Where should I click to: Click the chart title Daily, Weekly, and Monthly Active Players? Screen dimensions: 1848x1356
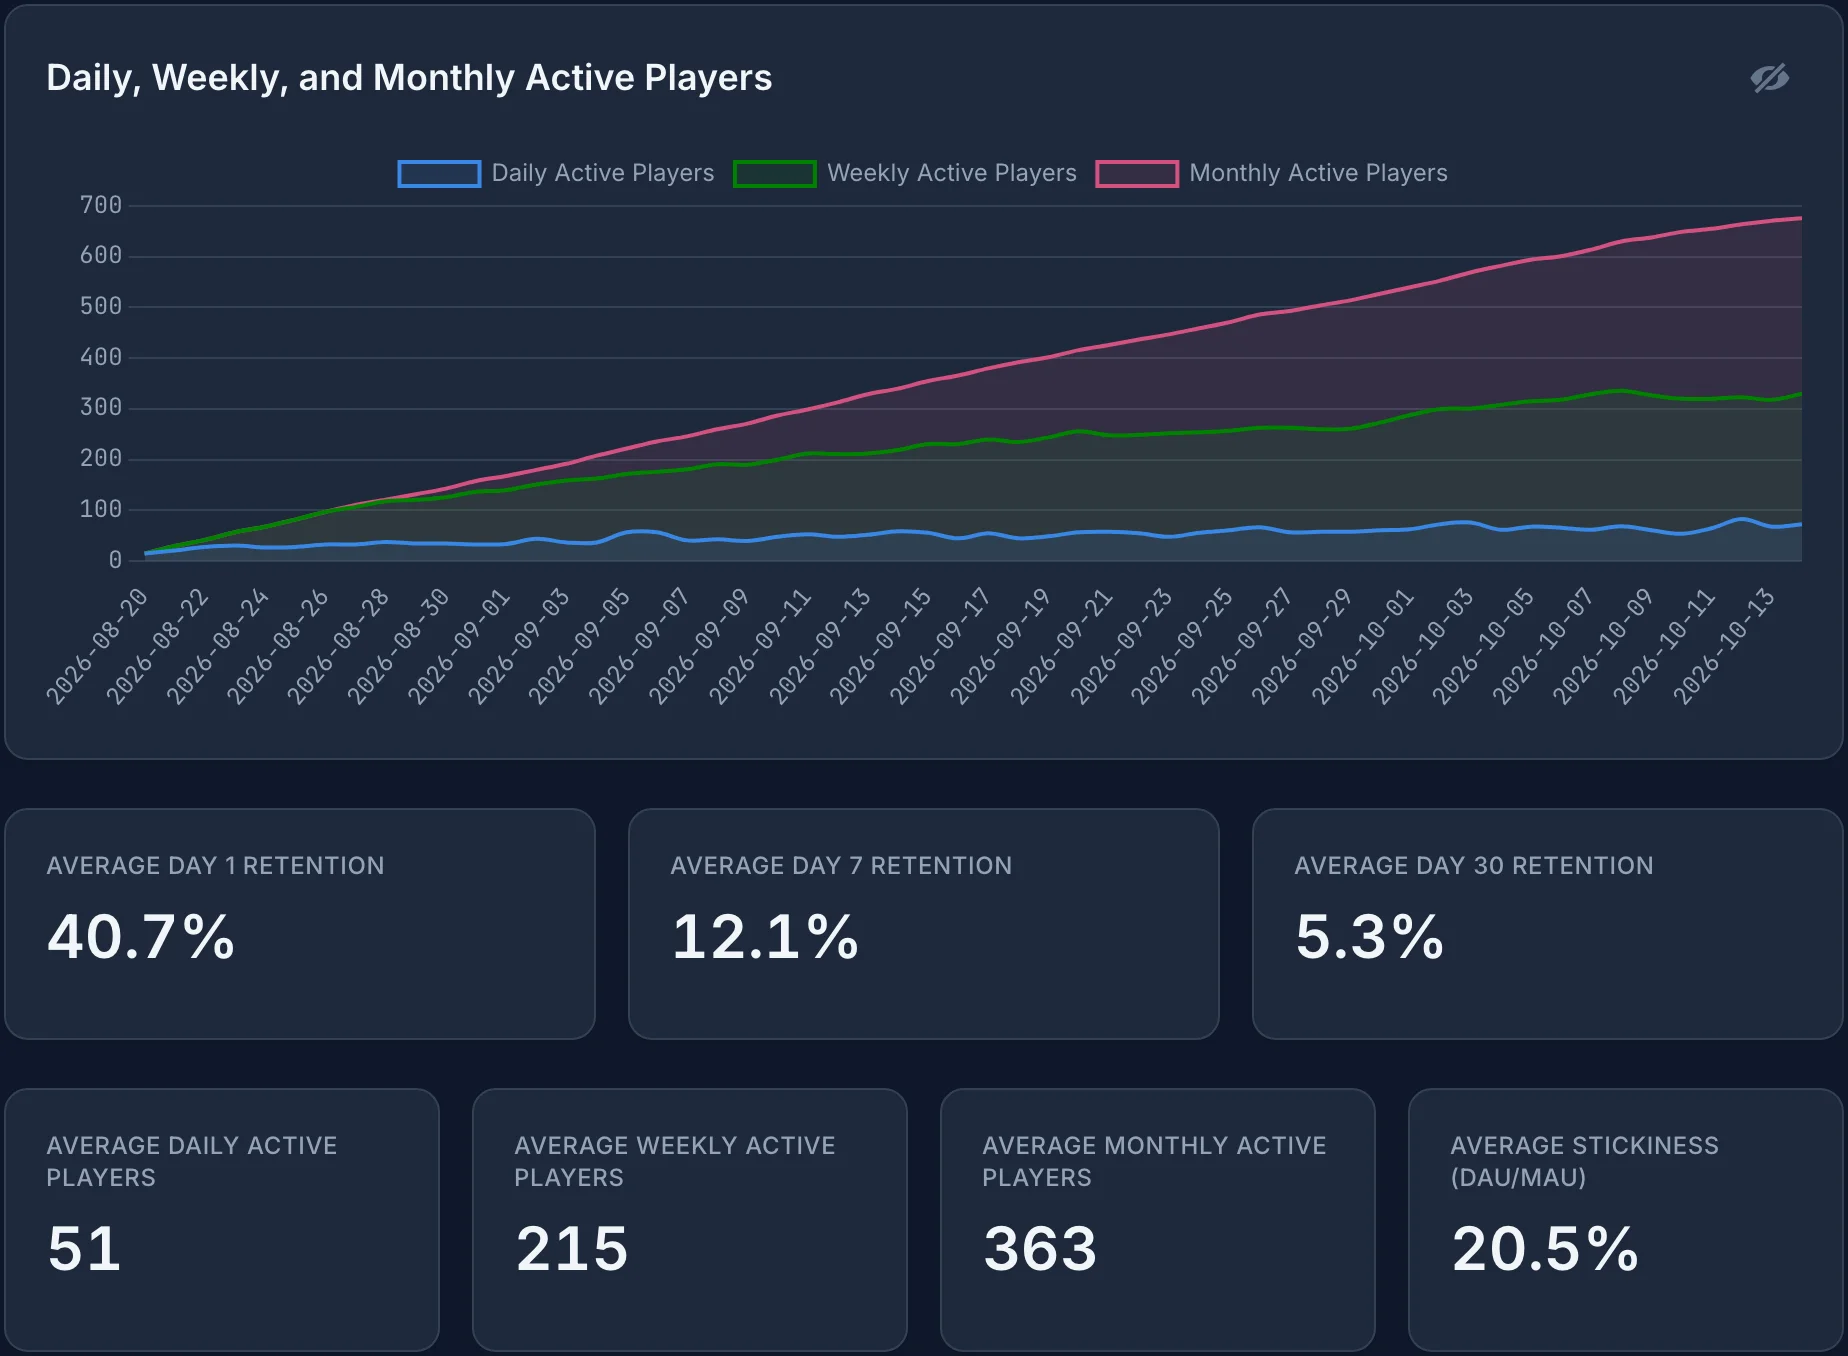click(x=409, y=78)
